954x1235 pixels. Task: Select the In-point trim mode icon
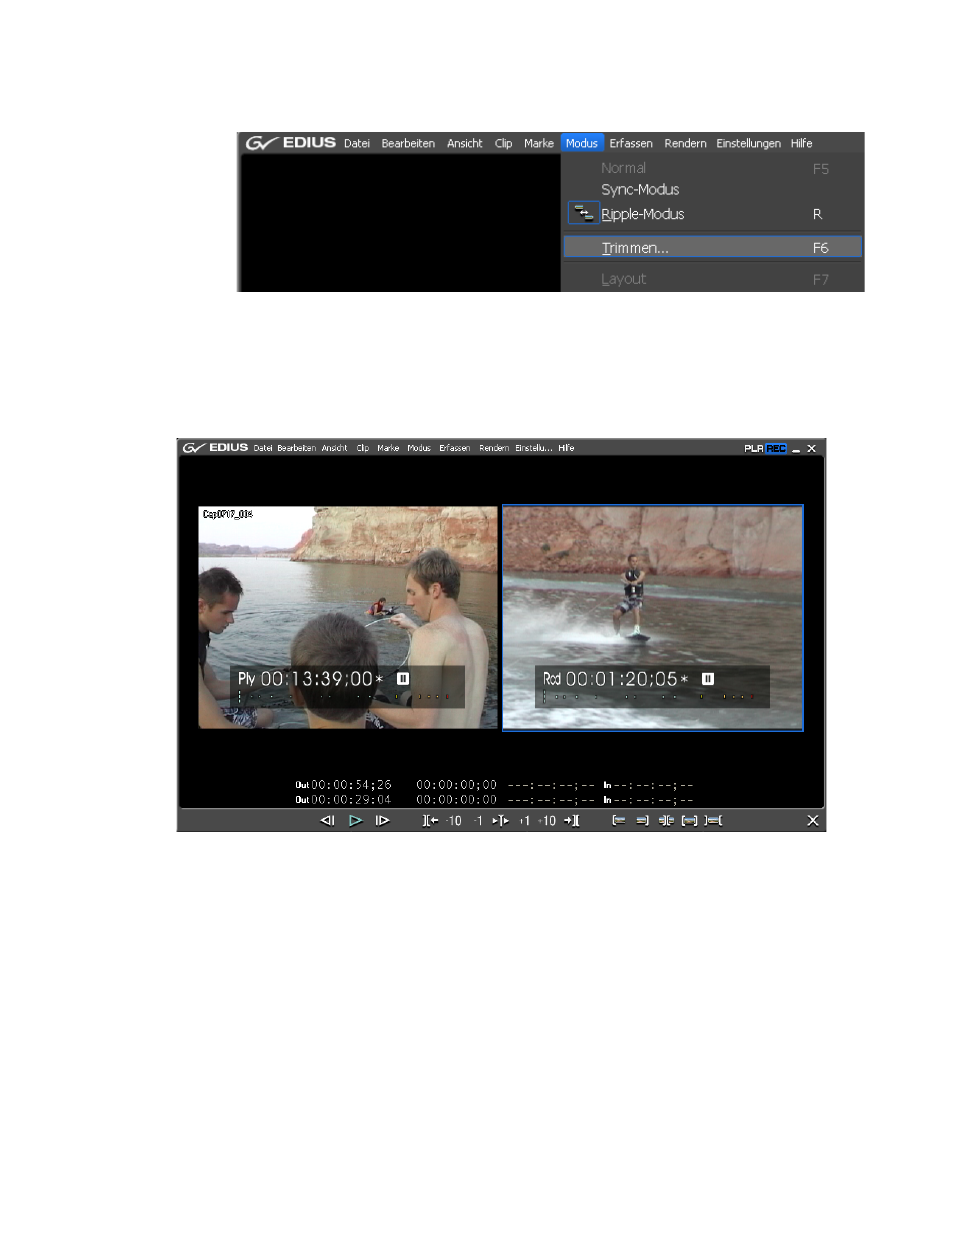[x=619, y=821]
